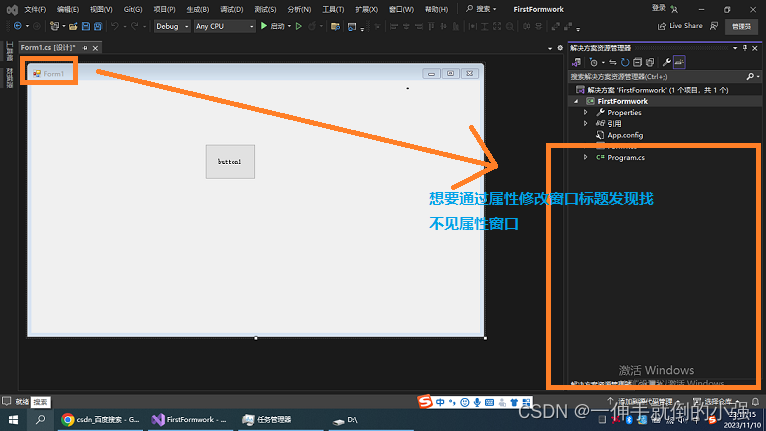Viewport: 766px width, 431px height.
Task: Toggle auto-hide pin for Solution Explorer
Action: click(745, 48)
